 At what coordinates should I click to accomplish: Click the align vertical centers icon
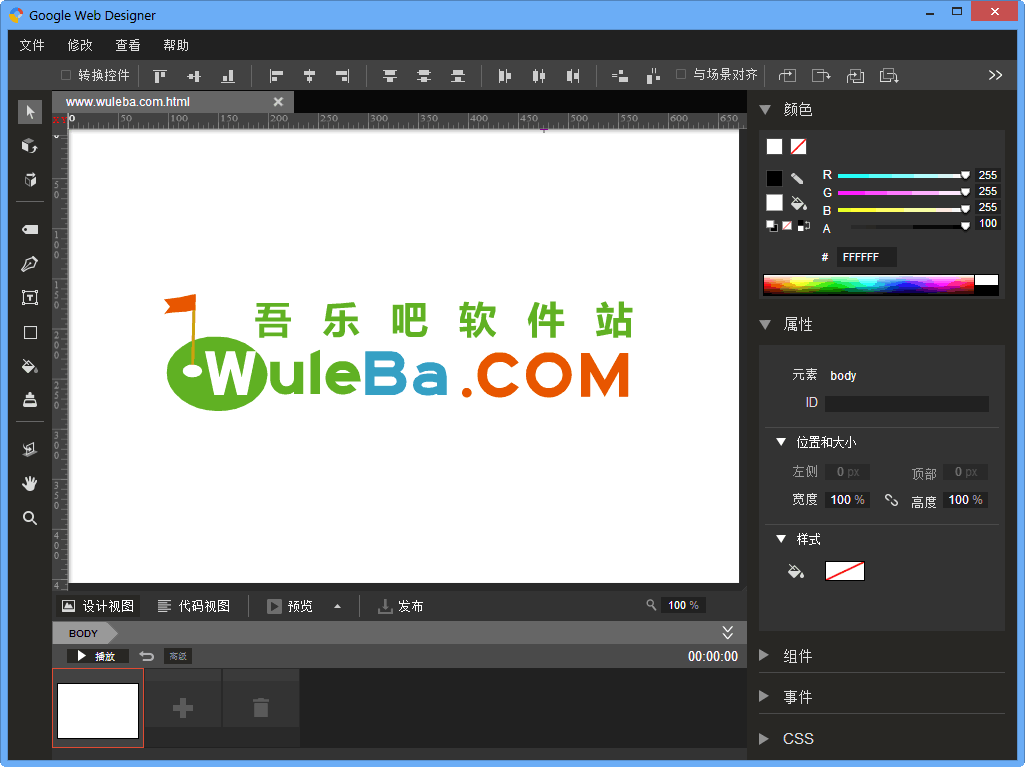(193, 76)
